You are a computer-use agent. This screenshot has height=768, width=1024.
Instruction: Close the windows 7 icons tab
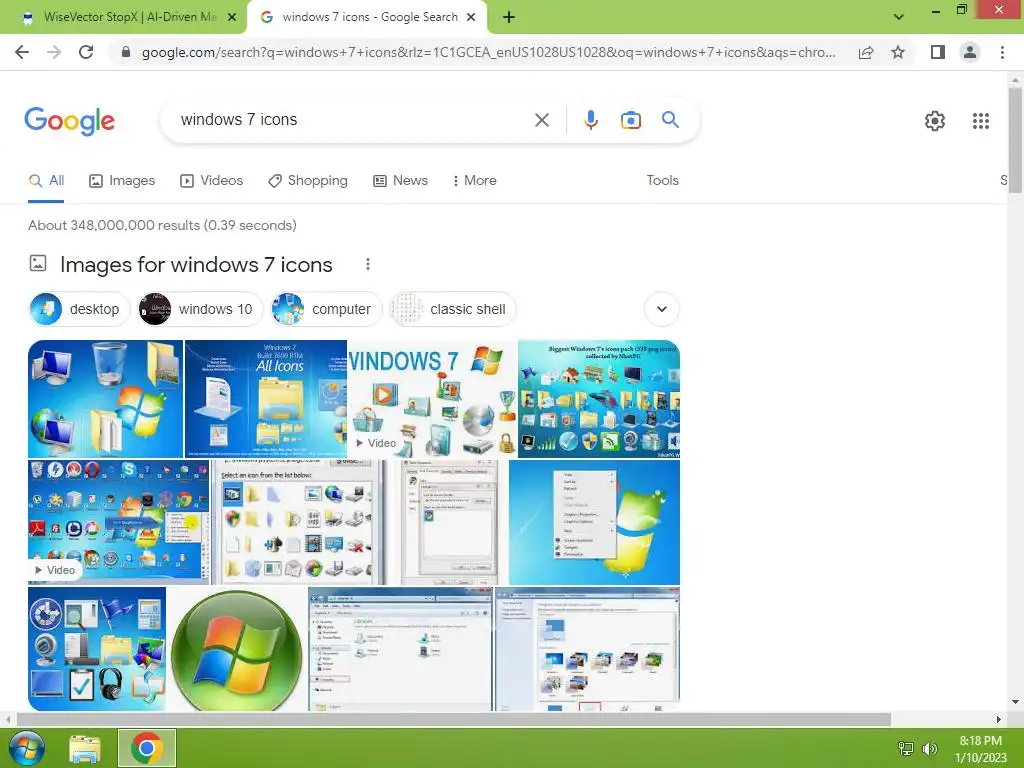pyautogui.click(x=471, y=18)
